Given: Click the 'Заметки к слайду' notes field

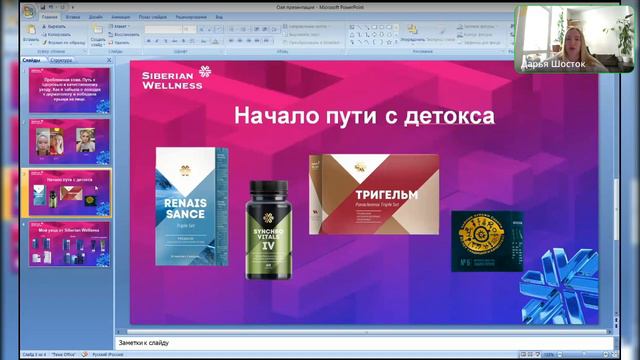Looking at the screenshot, I should [364, 343].
